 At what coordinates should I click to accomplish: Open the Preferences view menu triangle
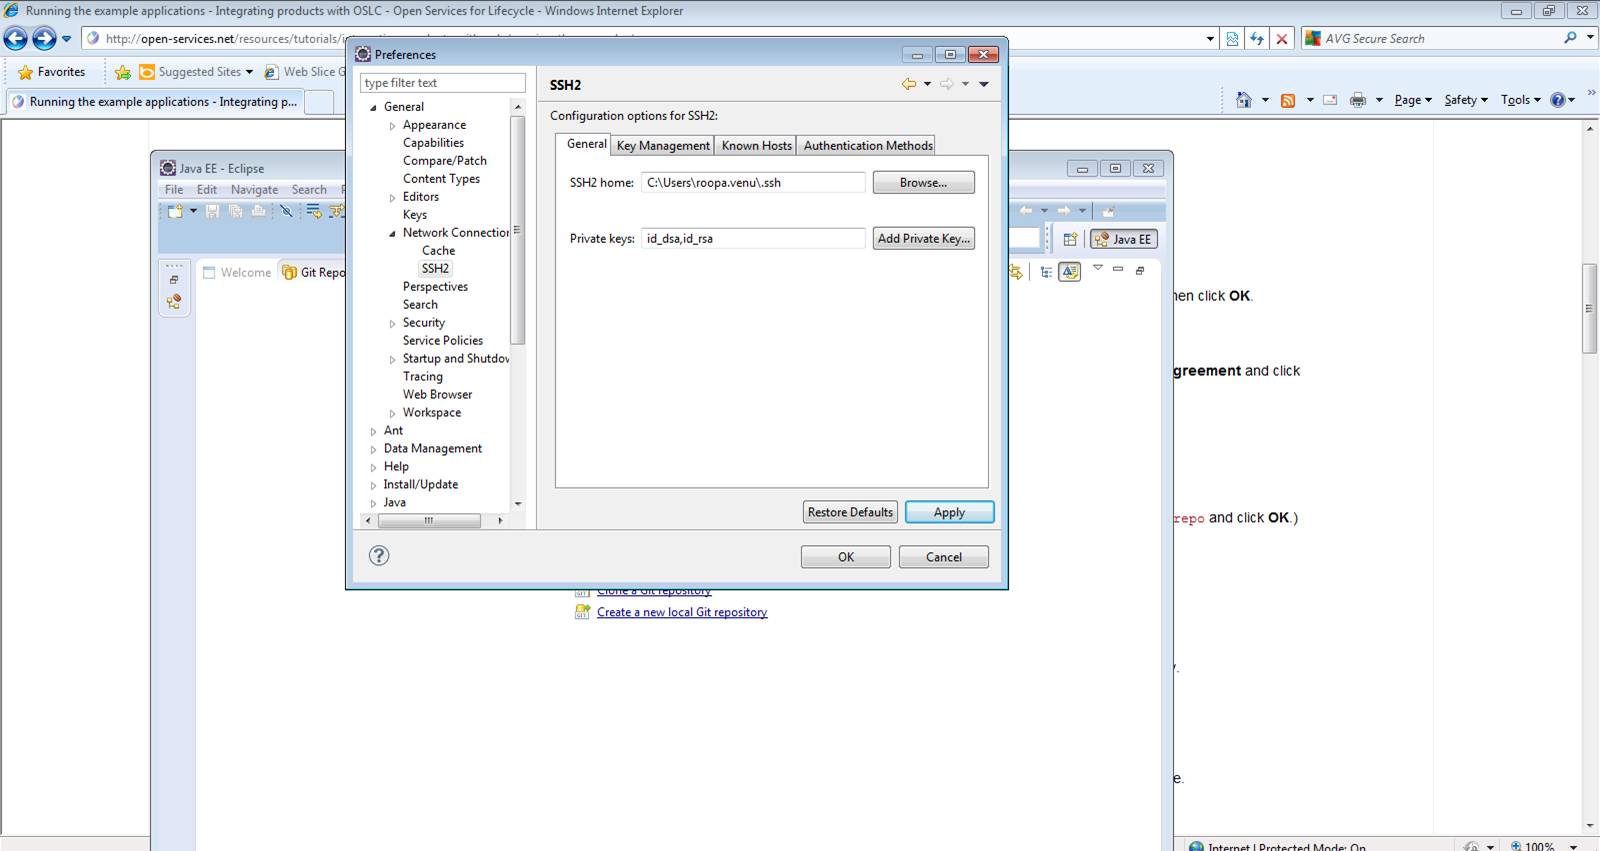(984, 84)
